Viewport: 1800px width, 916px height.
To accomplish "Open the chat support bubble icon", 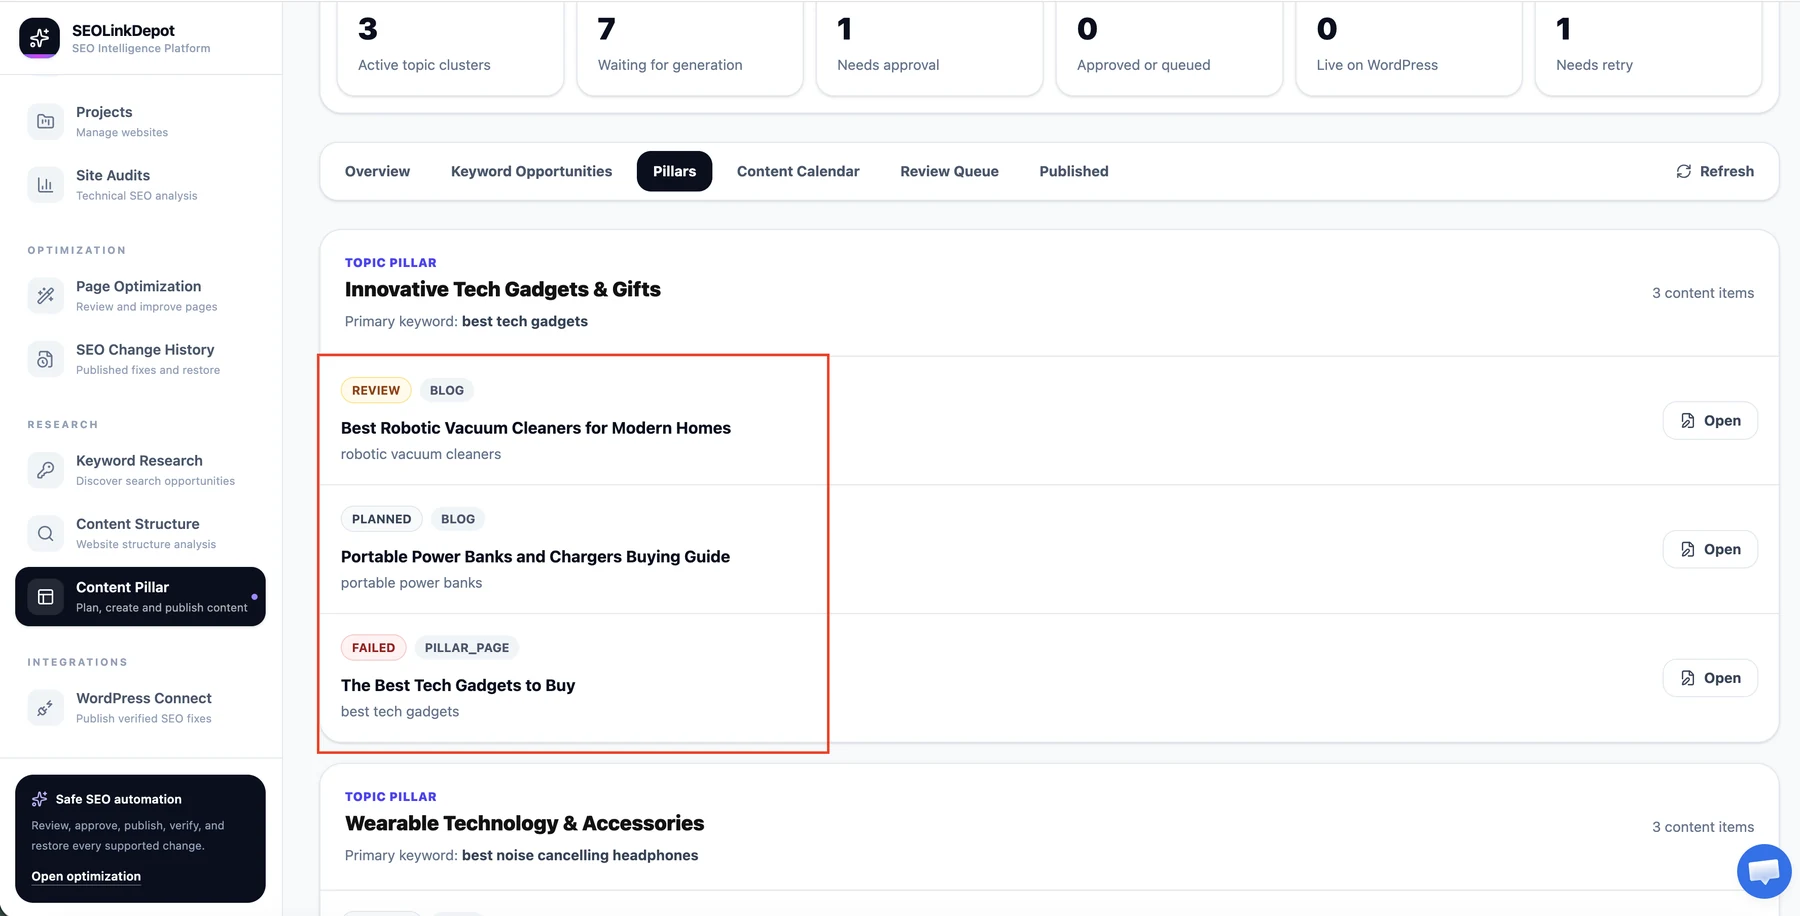I will 1764,871.
